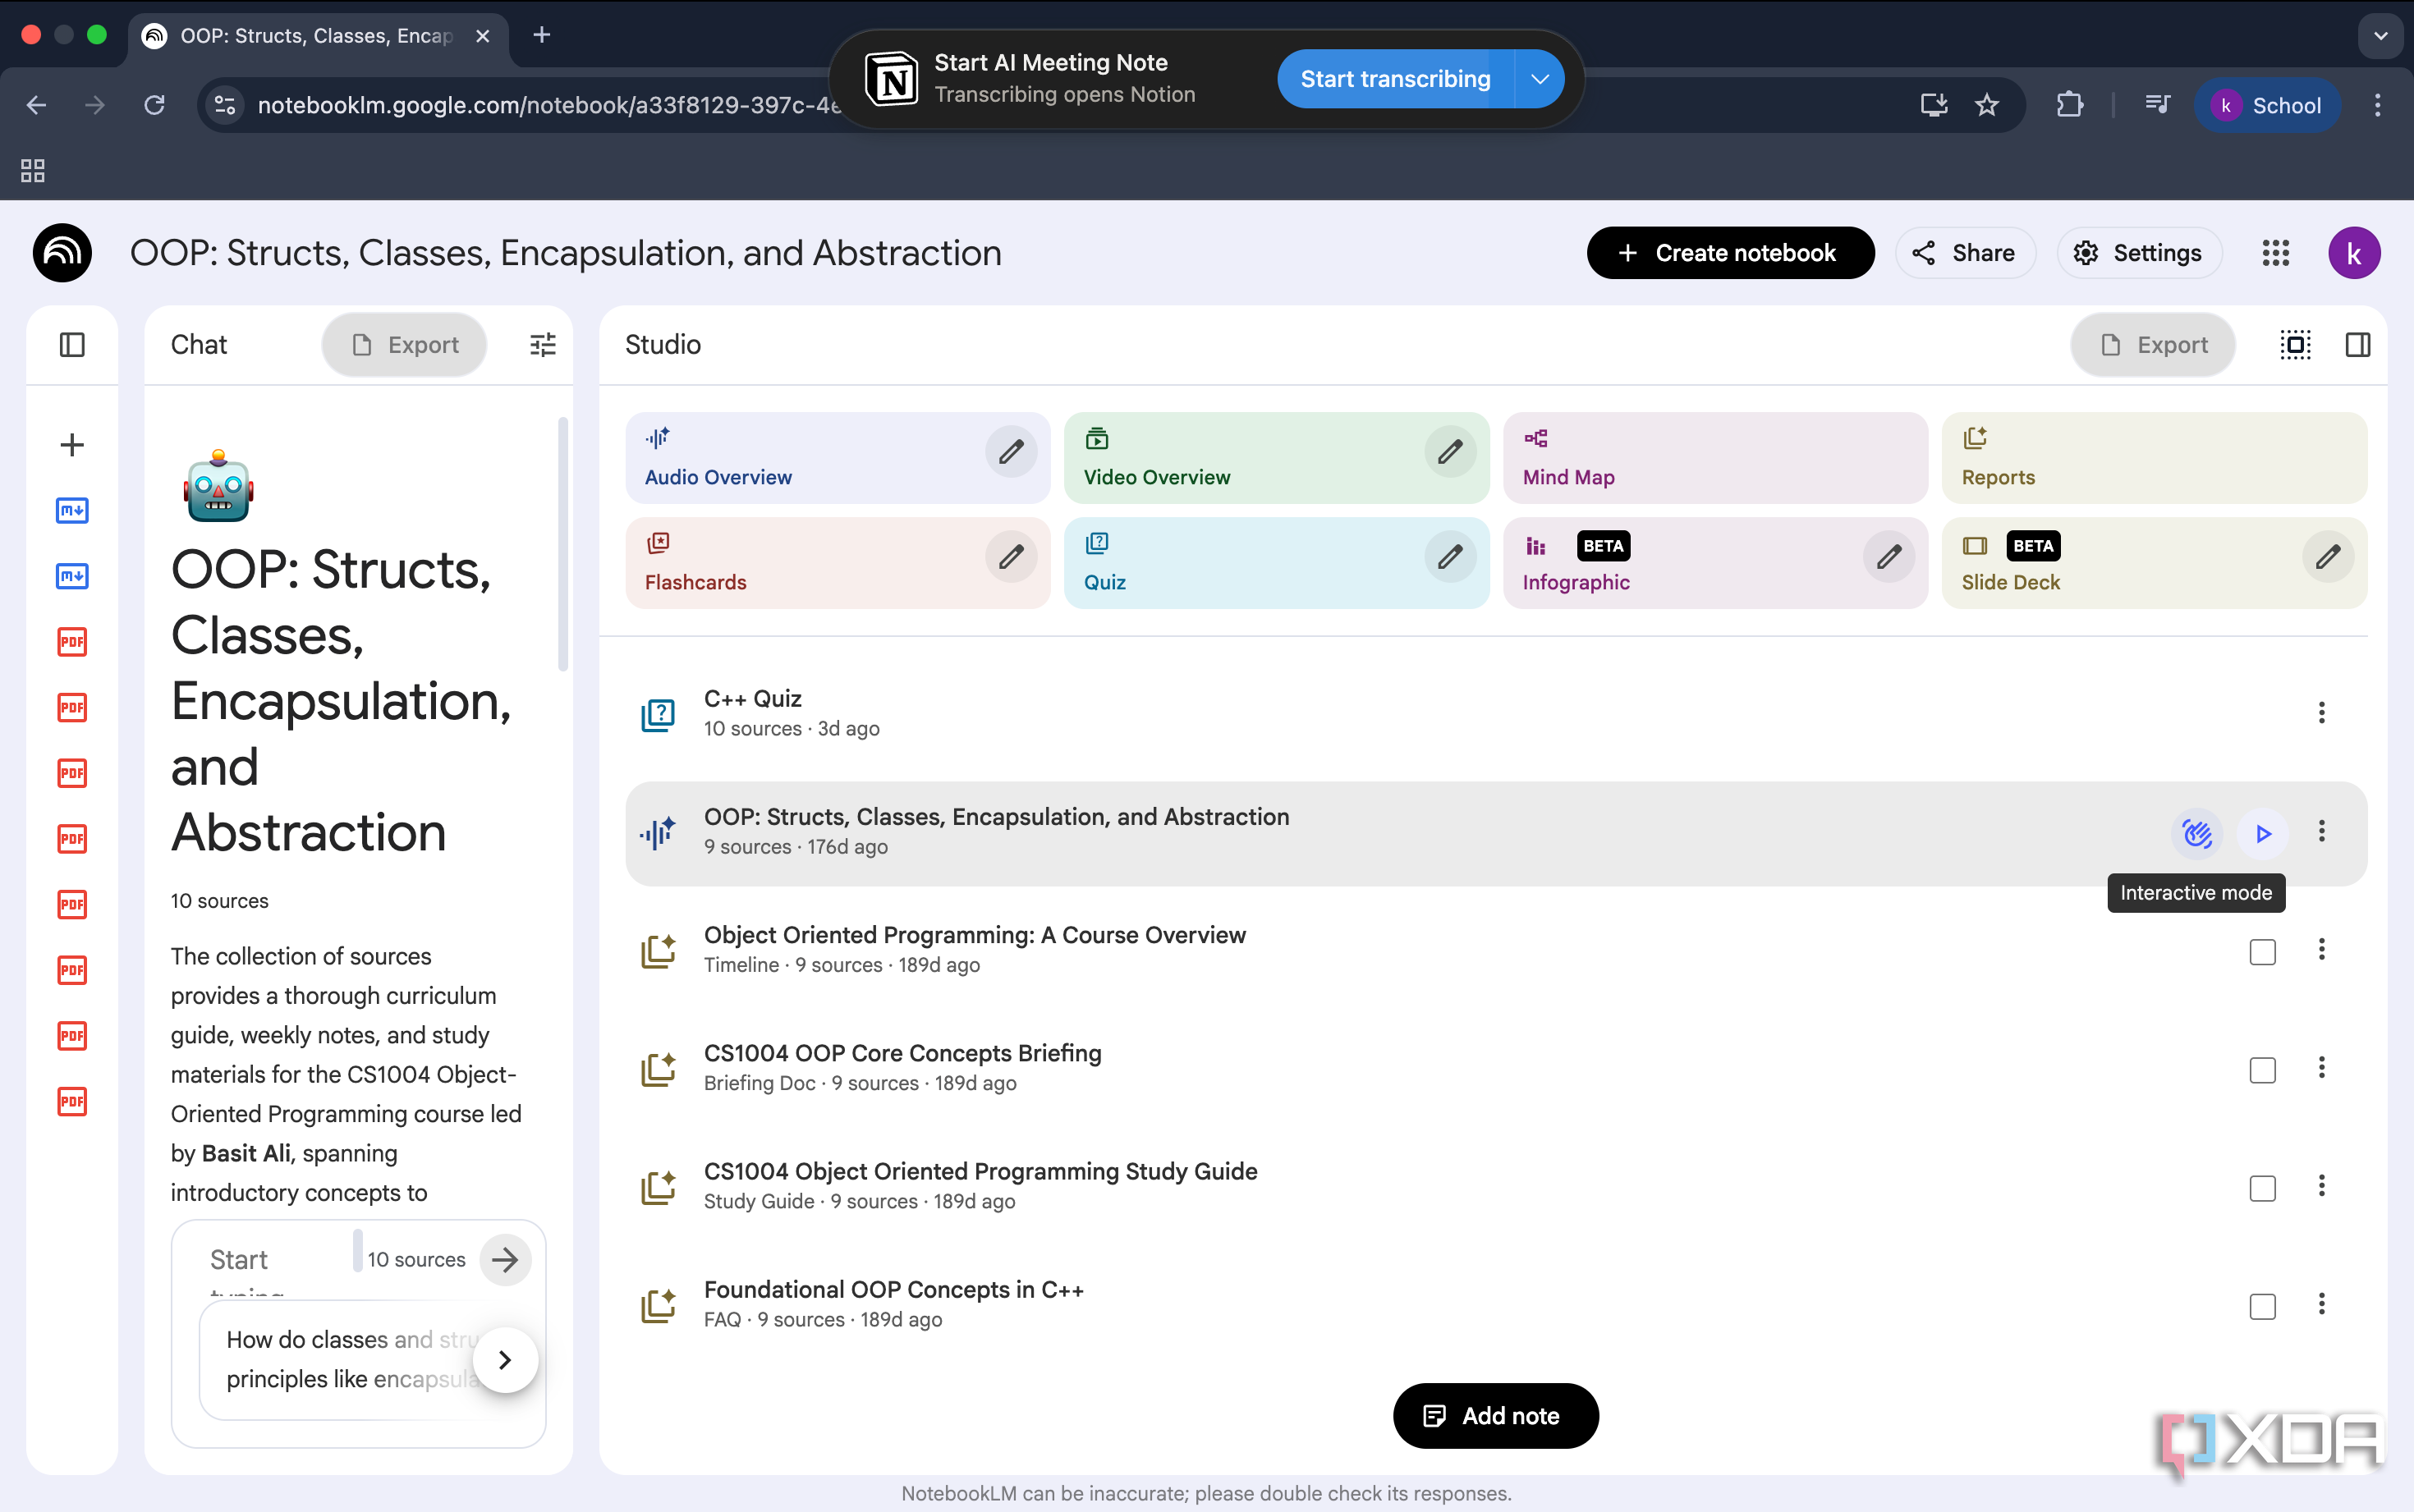Tick checkbox for Foundational OOP Concepts FAQ
The height and width of the screenshot is (1512, 2414).
tap(2262, 1306)
